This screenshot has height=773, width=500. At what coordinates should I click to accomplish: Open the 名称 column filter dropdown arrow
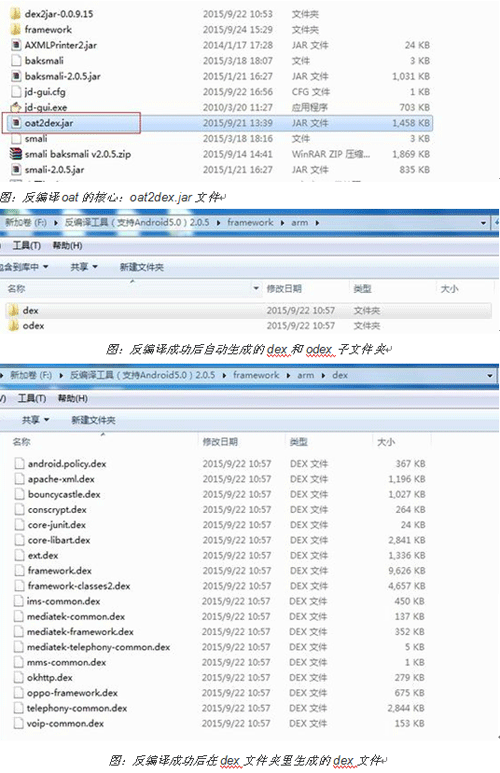tap(256, 288)
